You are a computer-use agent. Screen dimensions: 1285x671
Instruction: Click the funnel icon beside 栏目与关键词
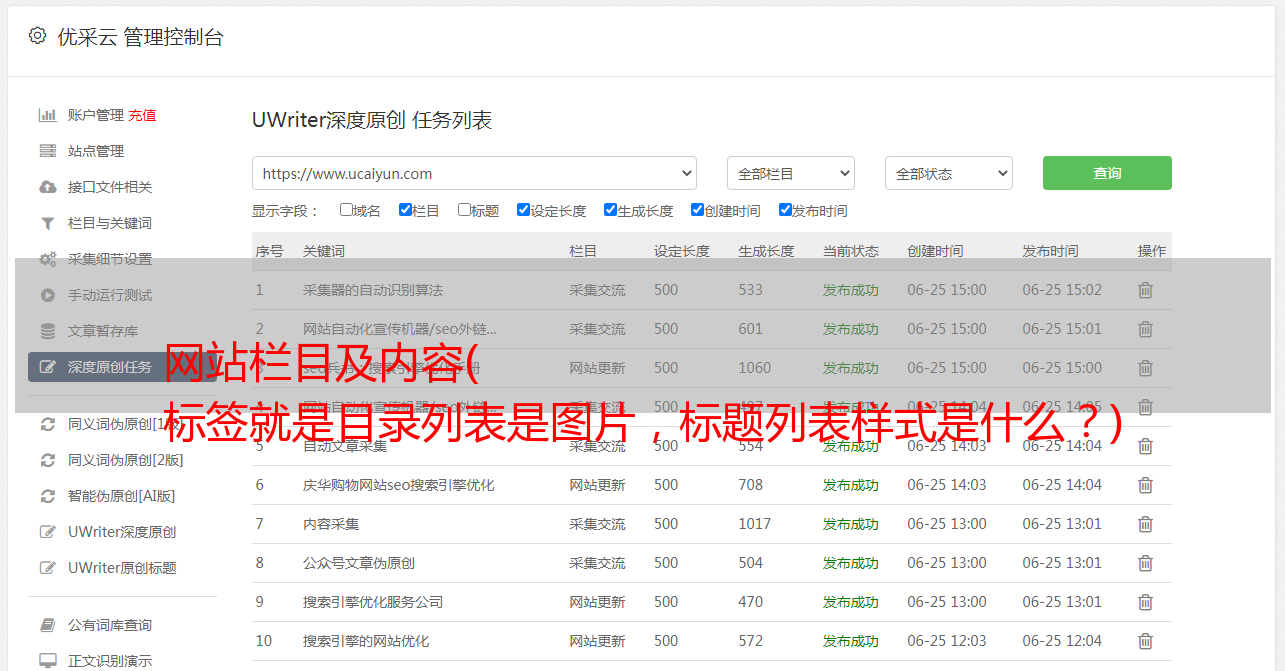(47, 223)
